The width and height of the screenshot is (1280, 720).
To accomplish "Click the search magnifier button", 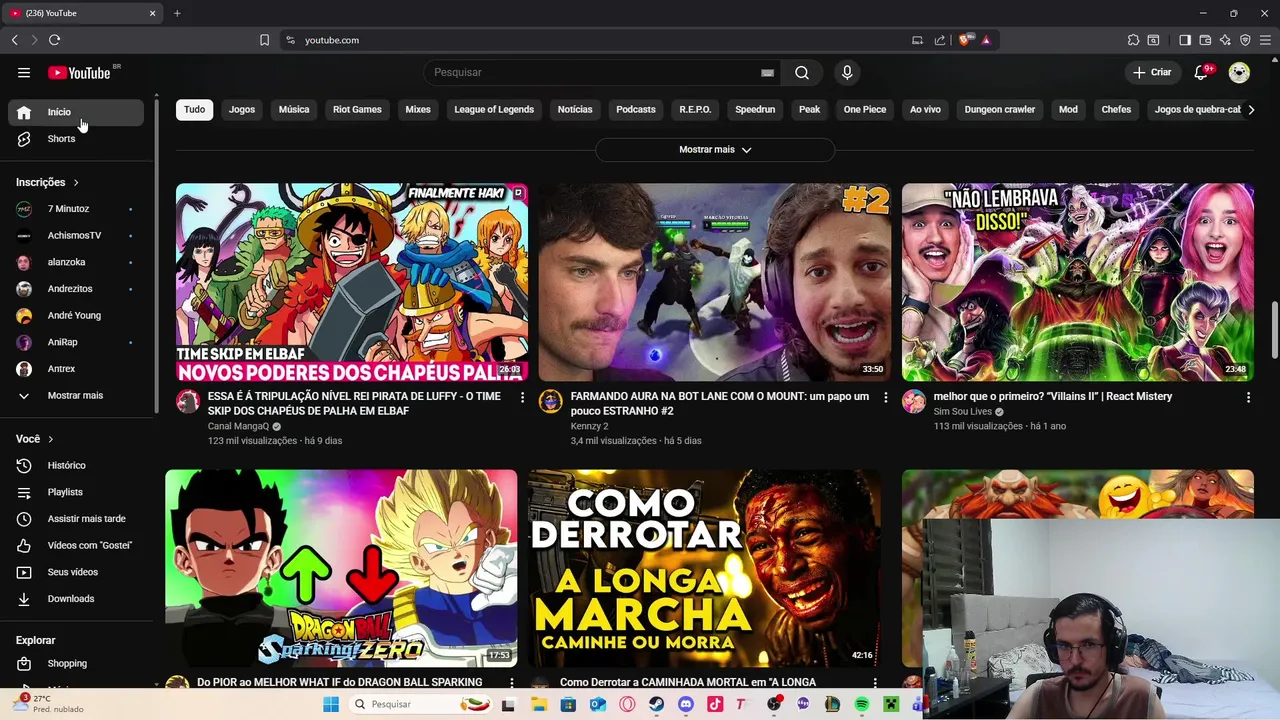I will pyautogui.click(x=802, y=72).
